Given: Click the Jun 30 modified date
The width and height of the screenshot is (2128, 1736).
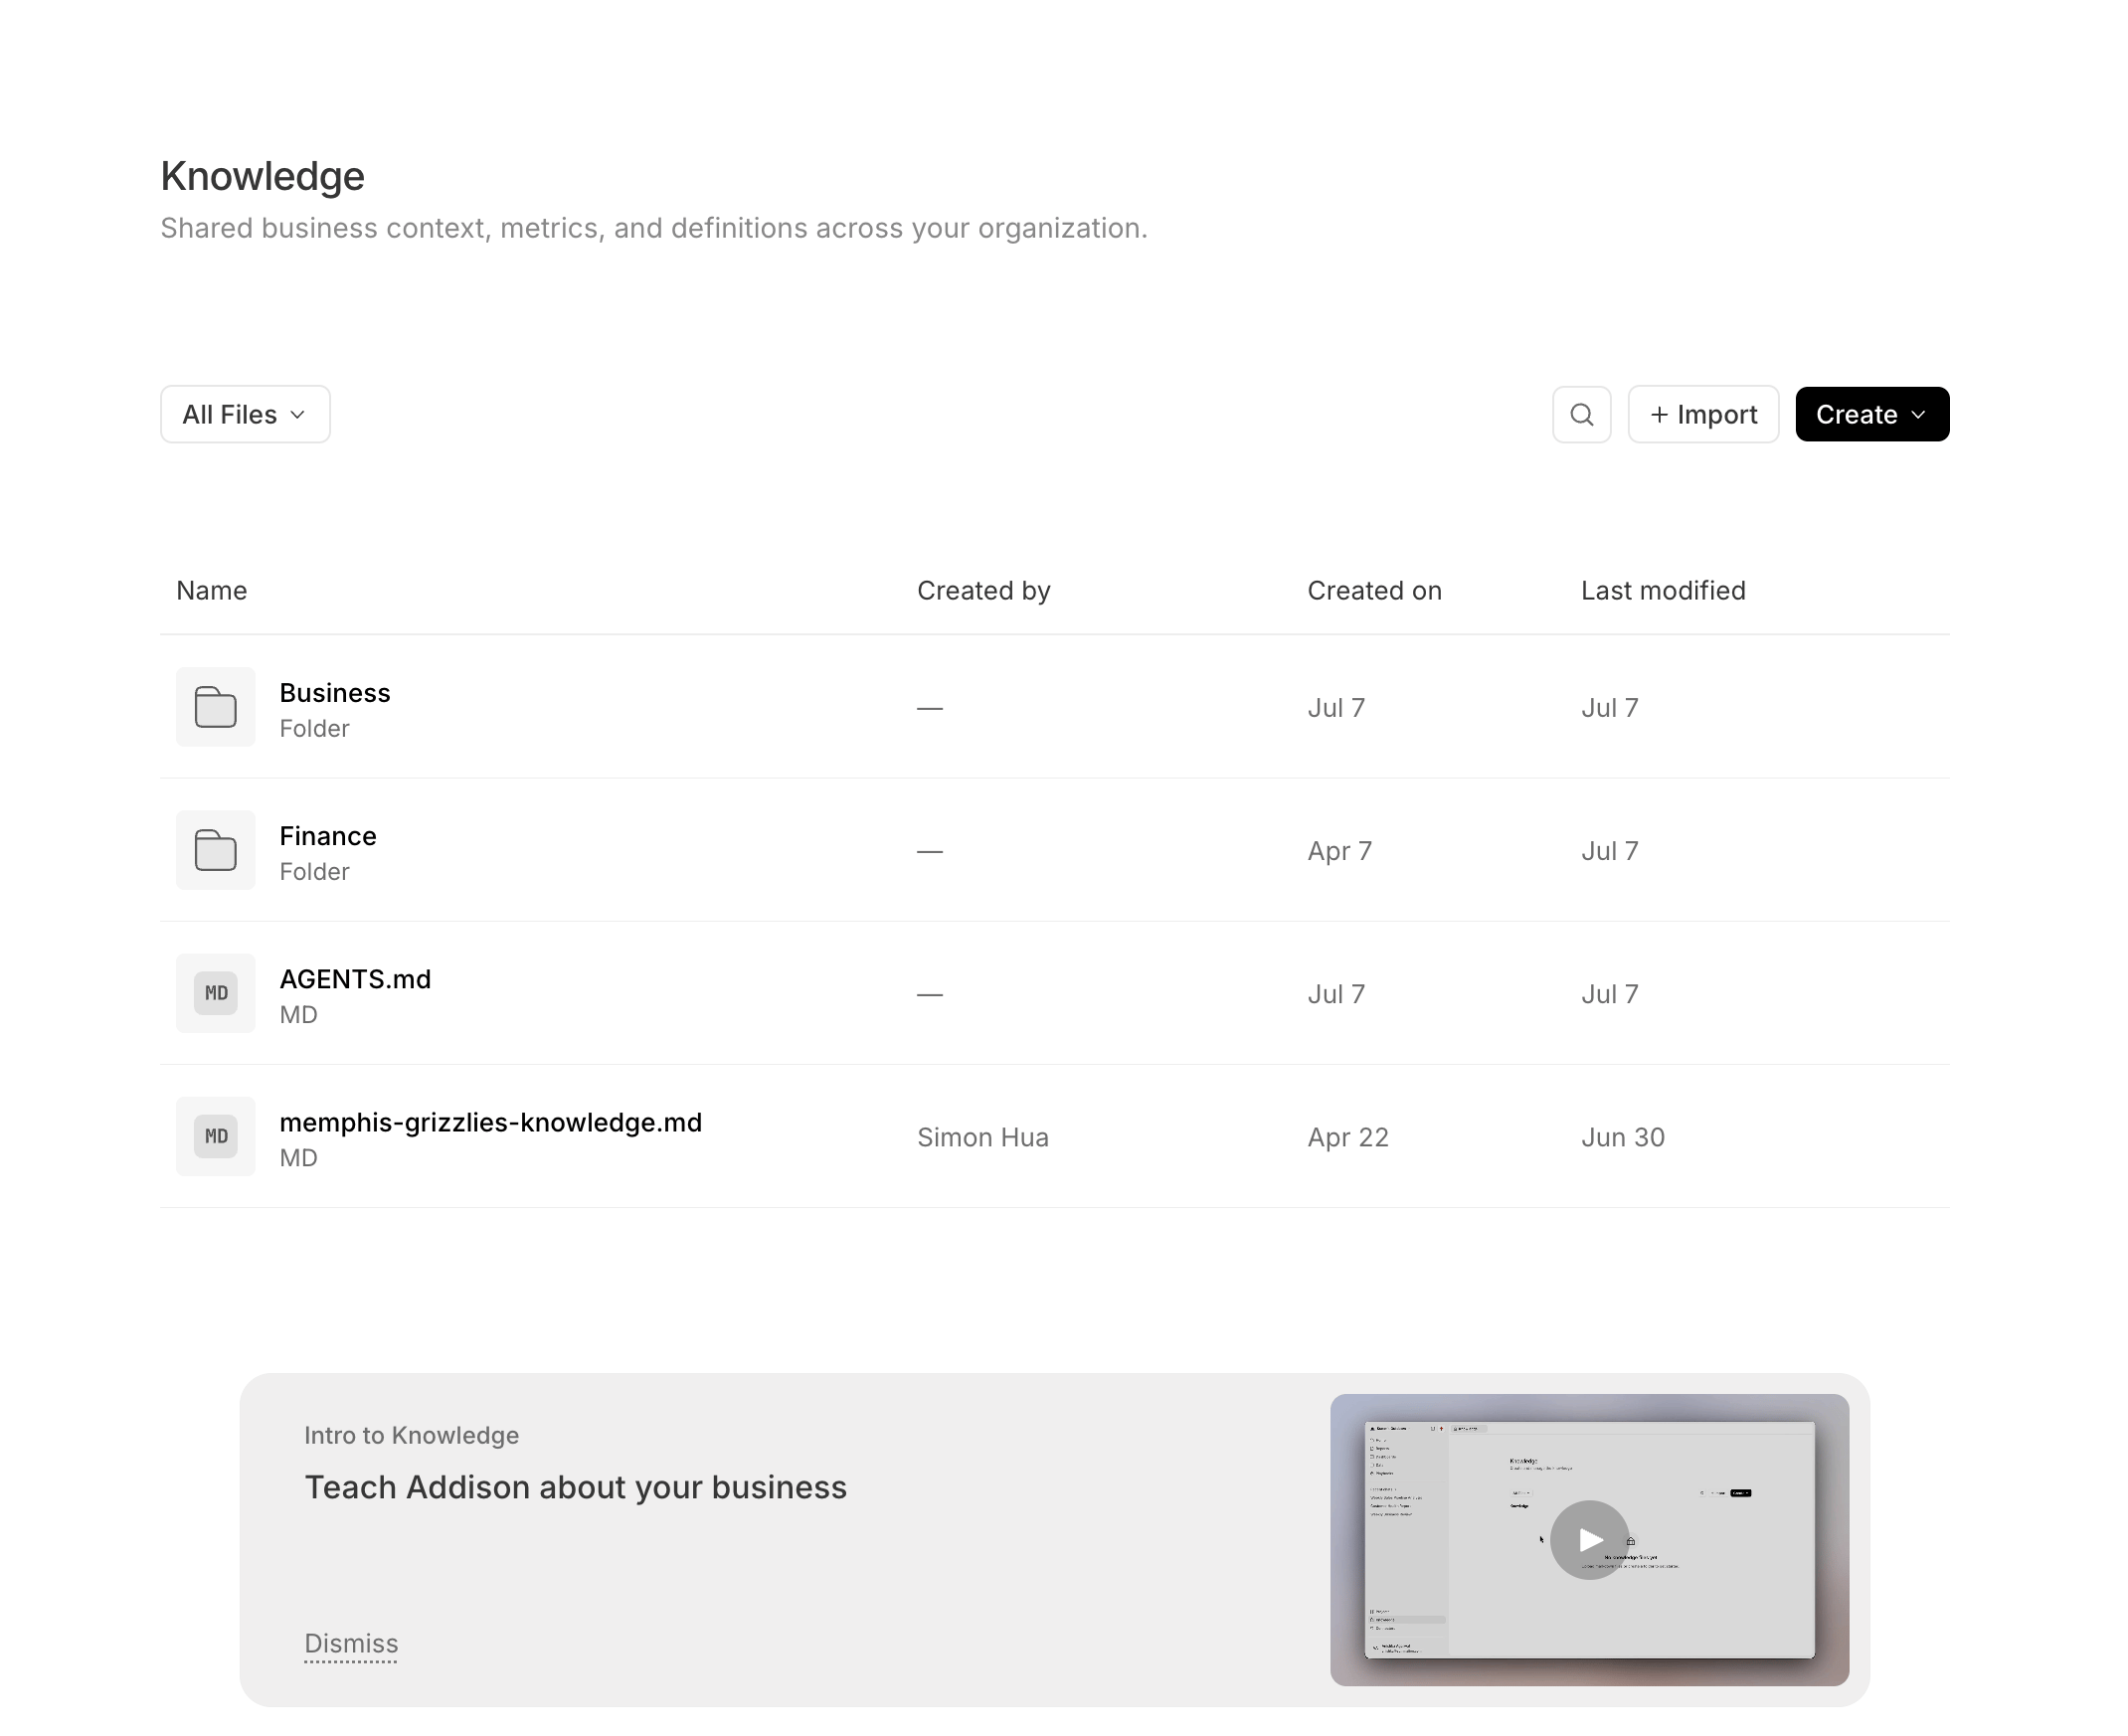Looking at the screenshot, I should (1623, 1137).
